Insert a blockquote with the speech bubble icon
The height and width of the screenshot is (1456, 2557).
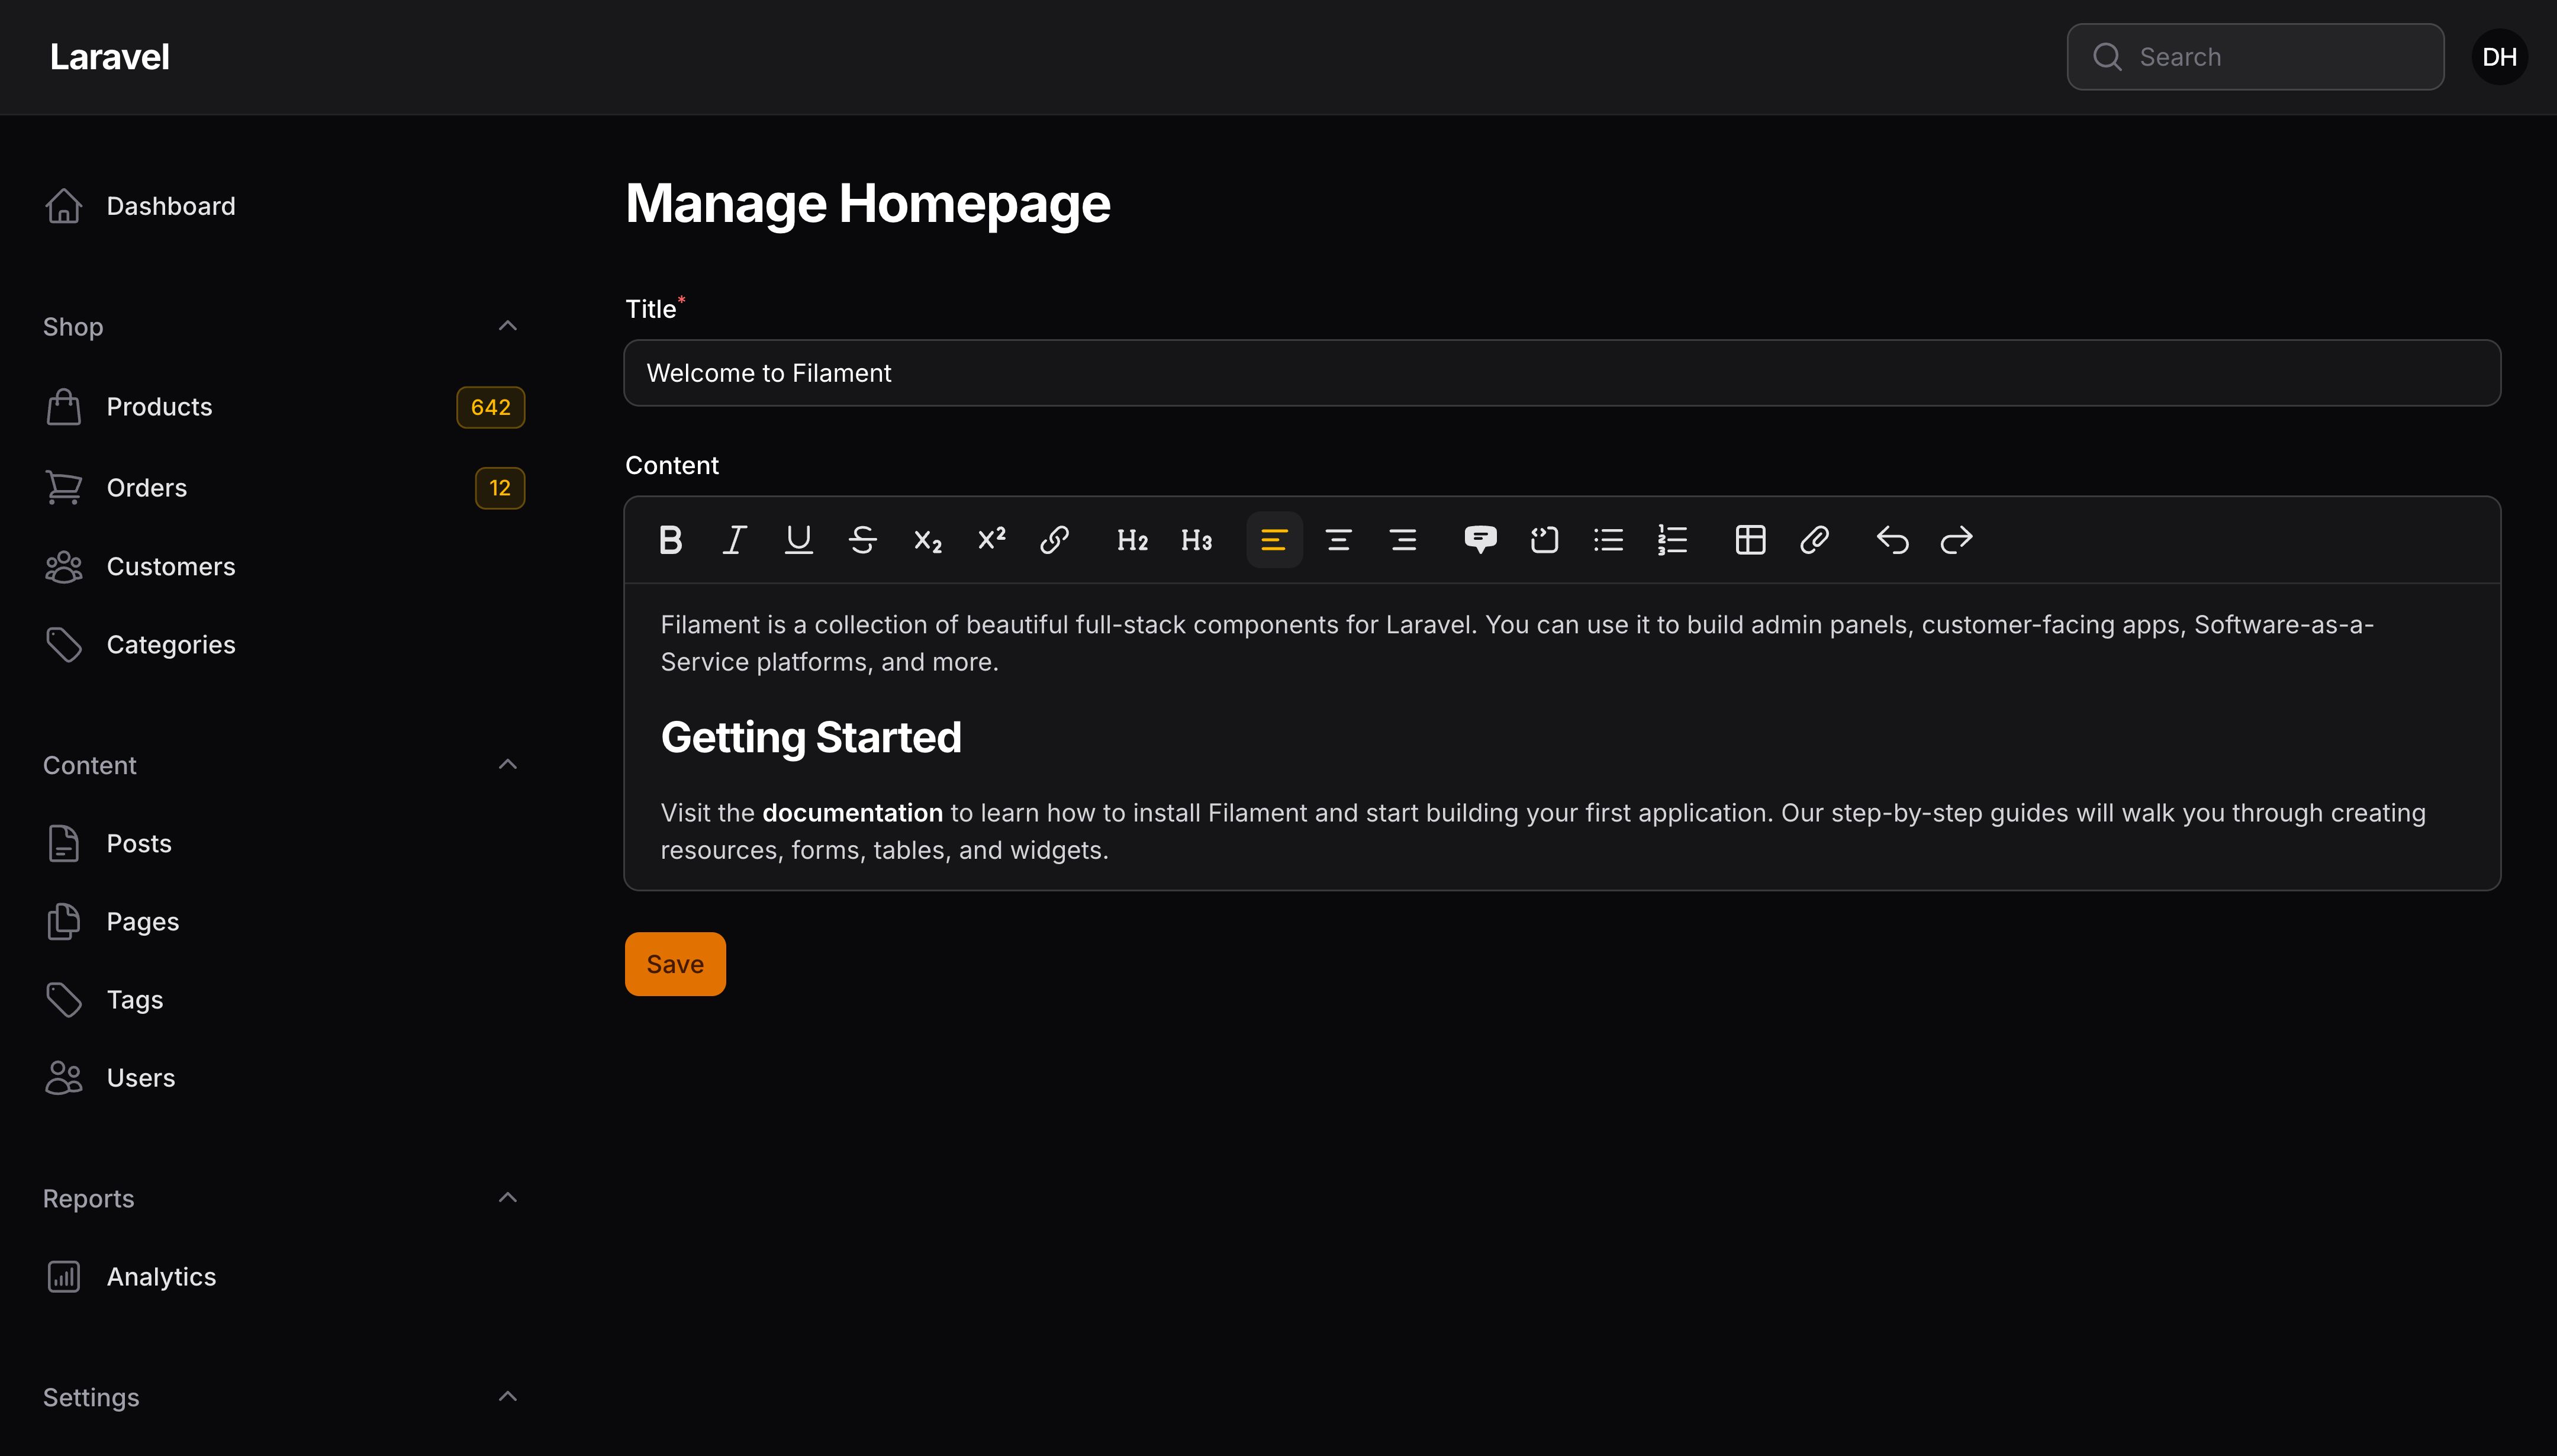(1480, 540)
